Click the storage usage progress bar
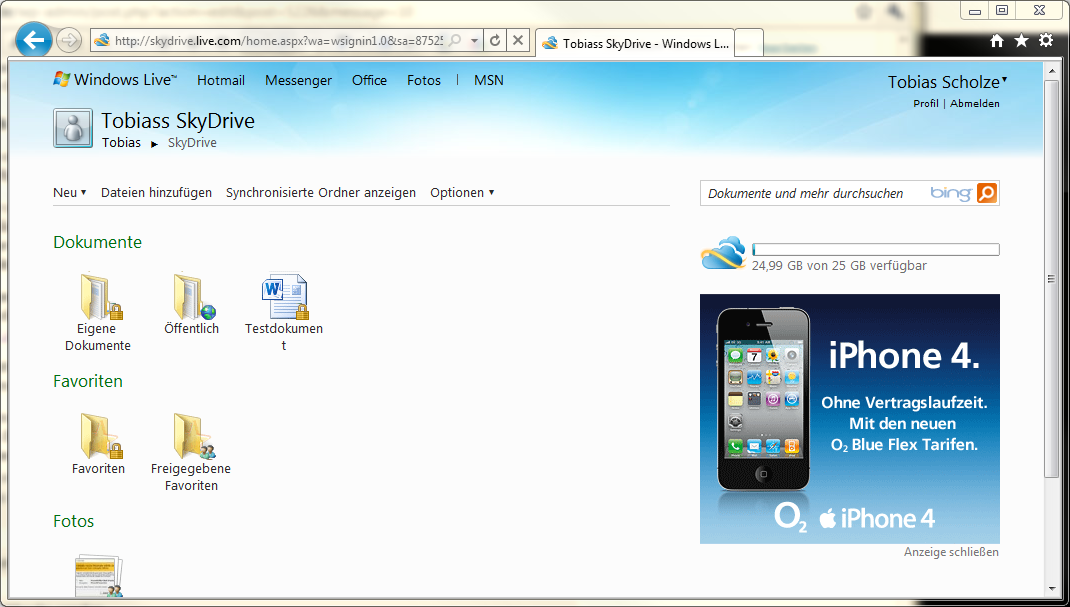This screenshot has width=1070, height=607. coord(876,250)
